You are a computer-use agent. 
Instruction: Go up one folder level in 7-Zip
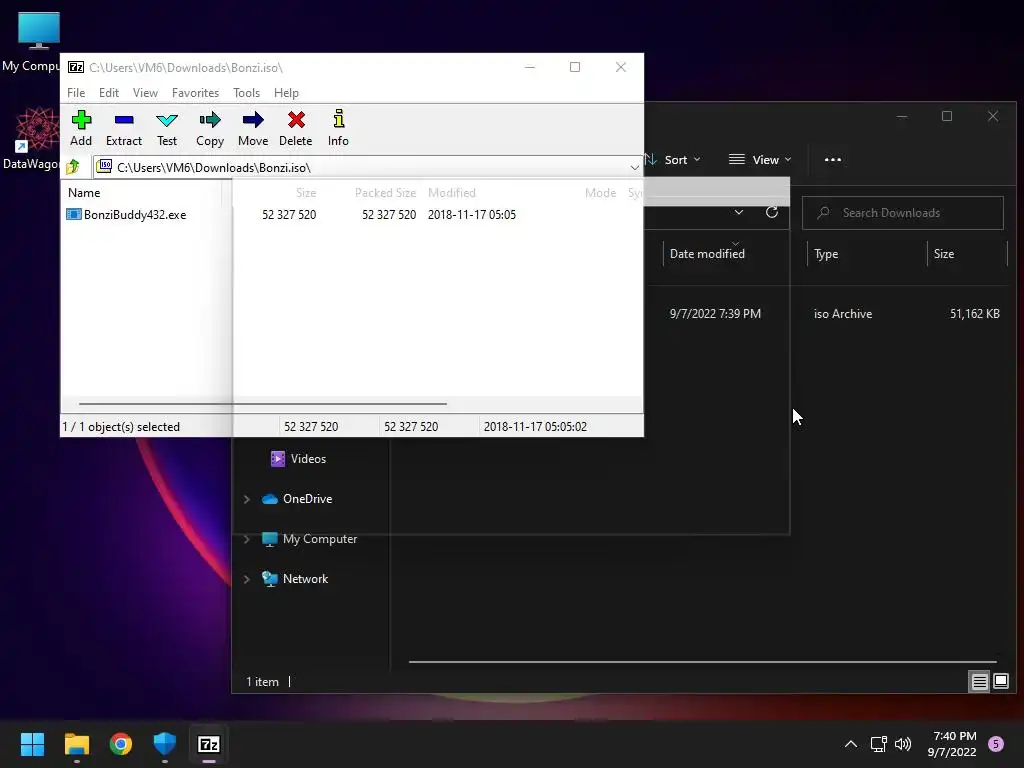73,167
